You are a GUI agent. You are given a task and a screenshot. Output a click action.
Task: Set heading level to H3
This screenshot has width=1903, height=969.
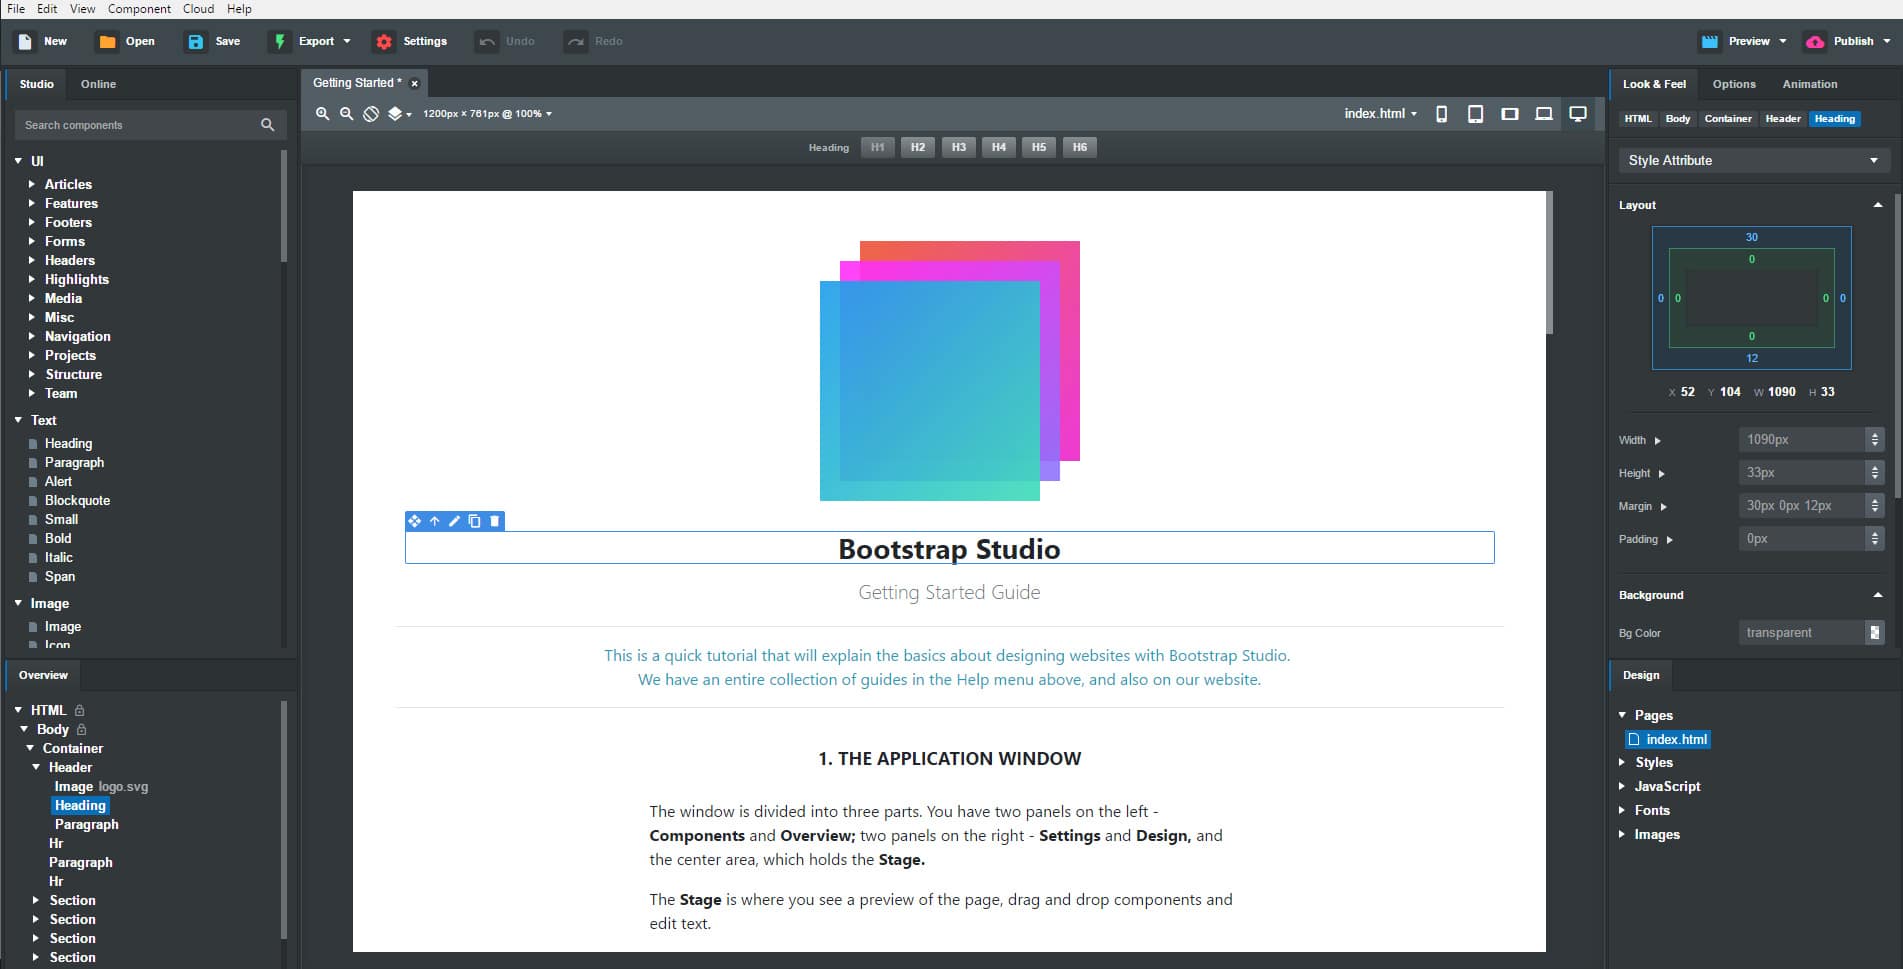point(959,147)
